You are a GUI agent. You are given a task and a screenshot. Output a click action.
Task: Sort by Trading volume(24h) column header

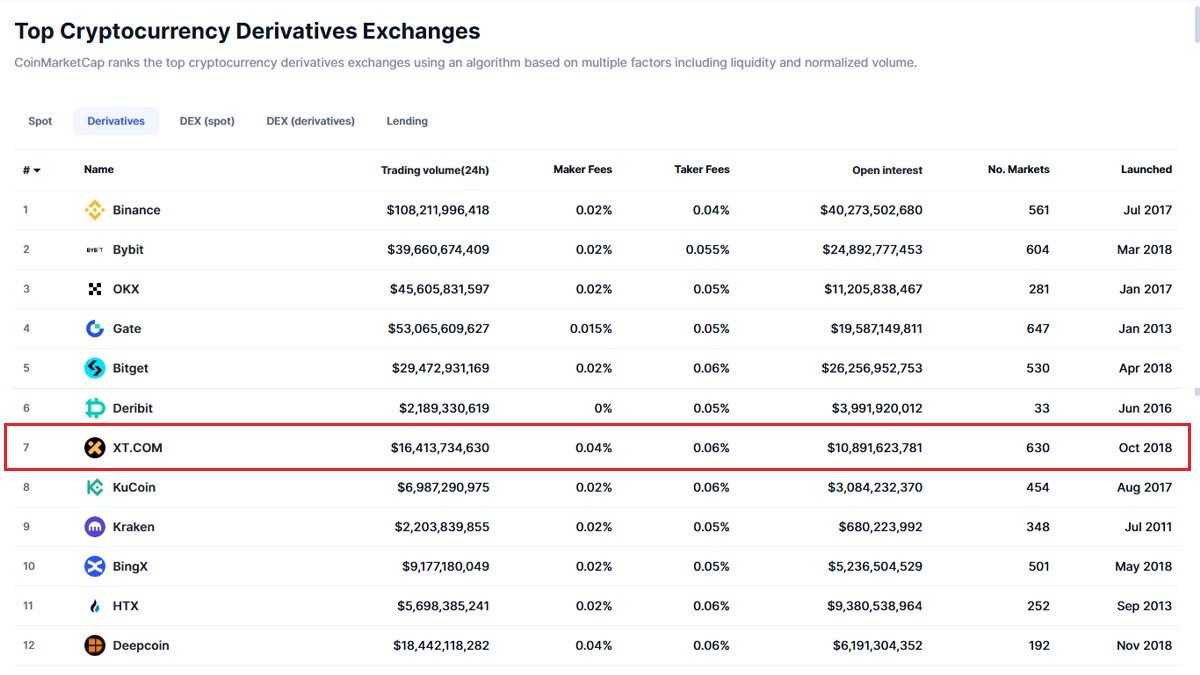point(435,170)
